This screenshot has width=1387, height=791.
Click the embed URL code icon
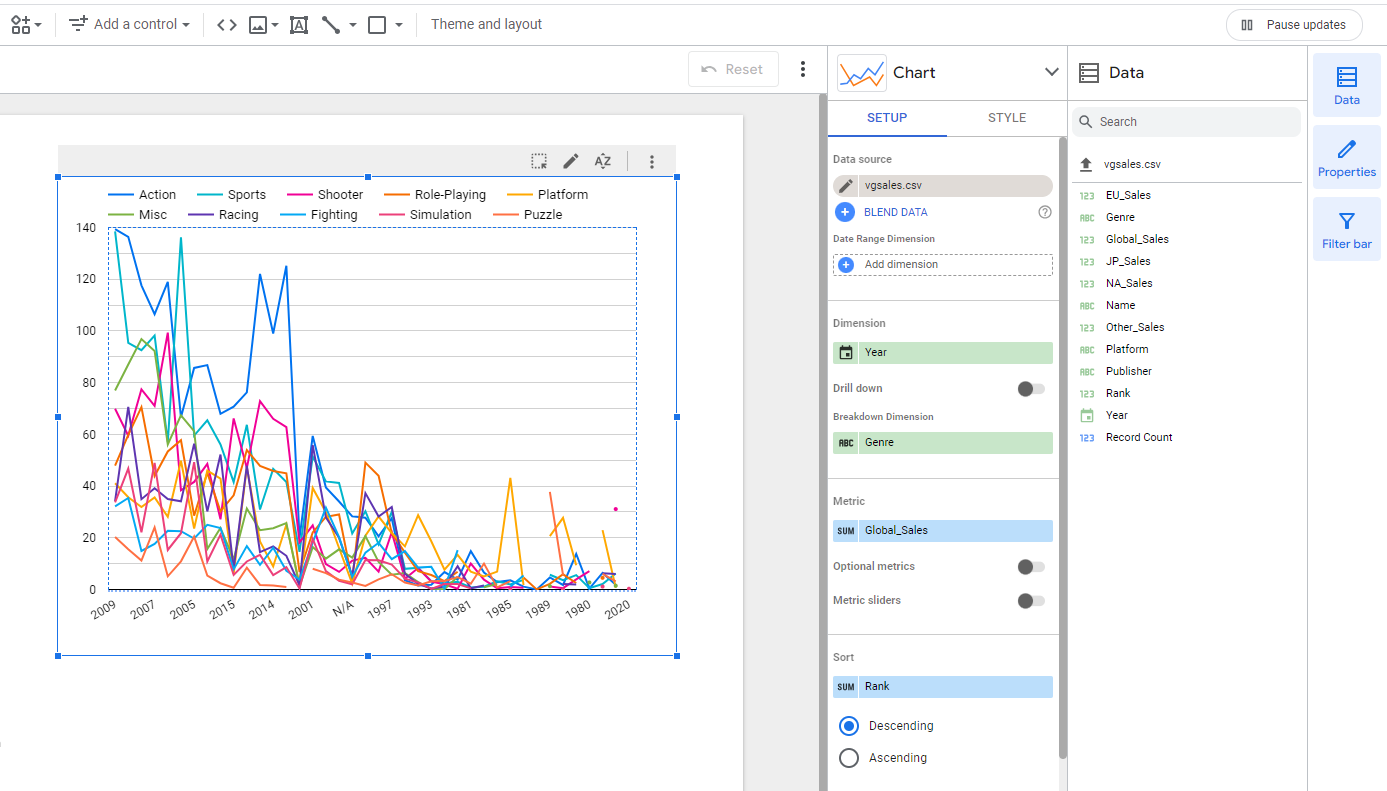tap(227, 25)
